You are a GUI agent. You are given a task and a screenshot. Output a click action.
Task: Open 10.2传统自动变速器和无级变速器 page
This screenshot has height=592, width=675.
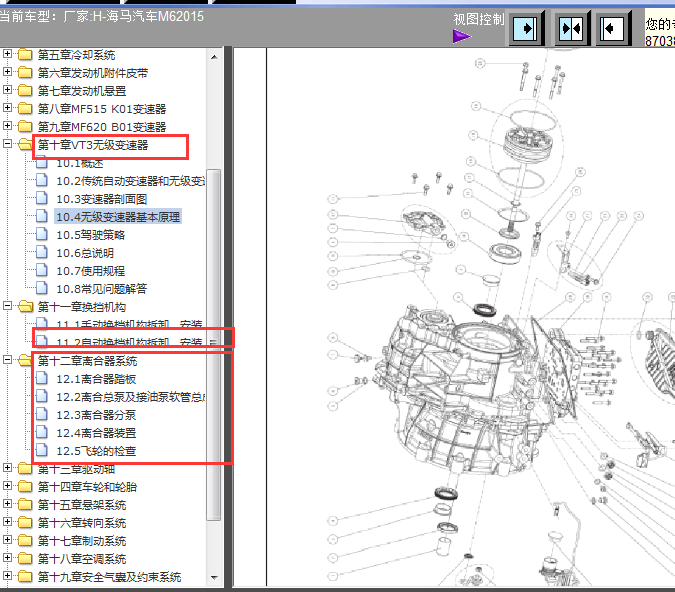[130, 181]
